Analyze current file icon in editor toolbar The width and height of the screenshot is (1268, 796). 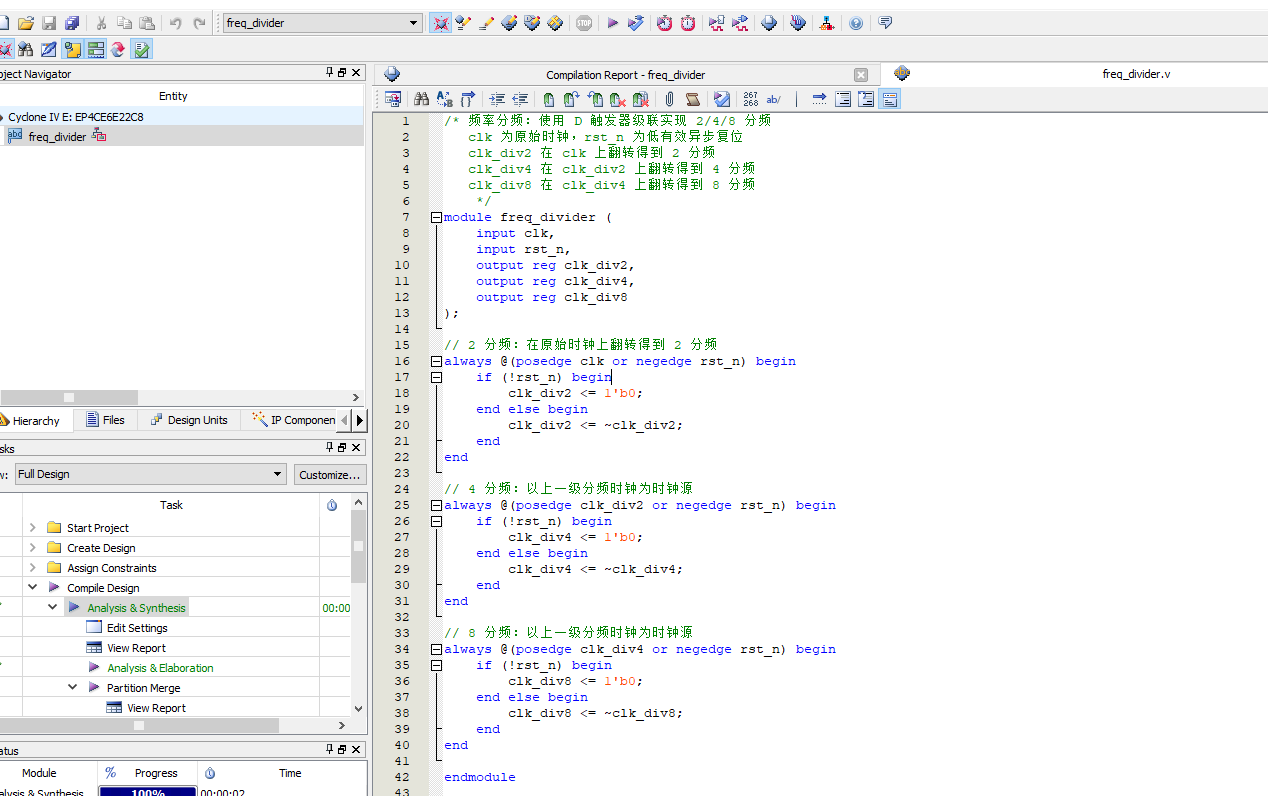pyautogui.click(x=722, y=99)
